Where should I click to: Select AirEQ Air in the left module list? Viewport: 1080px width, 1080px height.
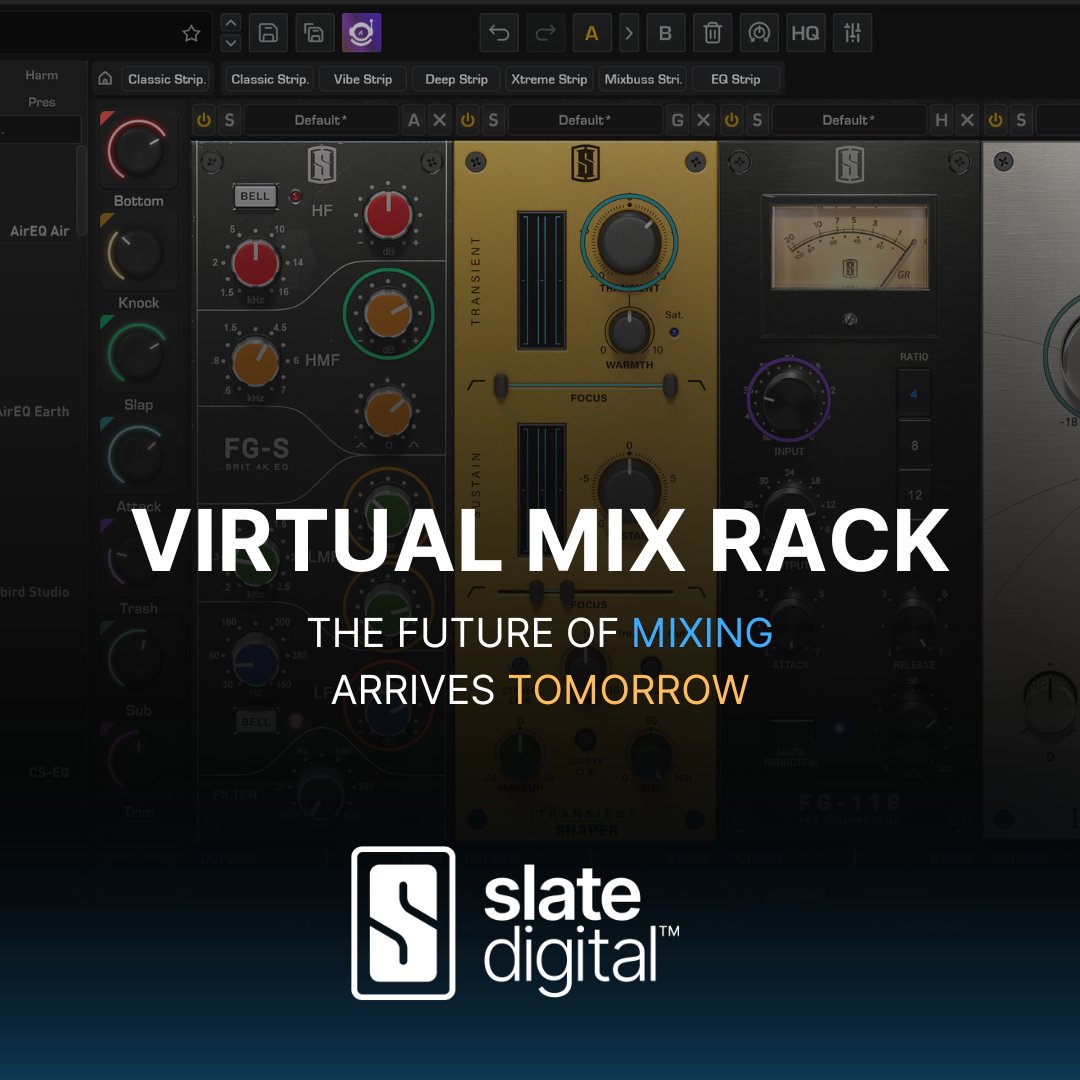(x=40, y=231)
